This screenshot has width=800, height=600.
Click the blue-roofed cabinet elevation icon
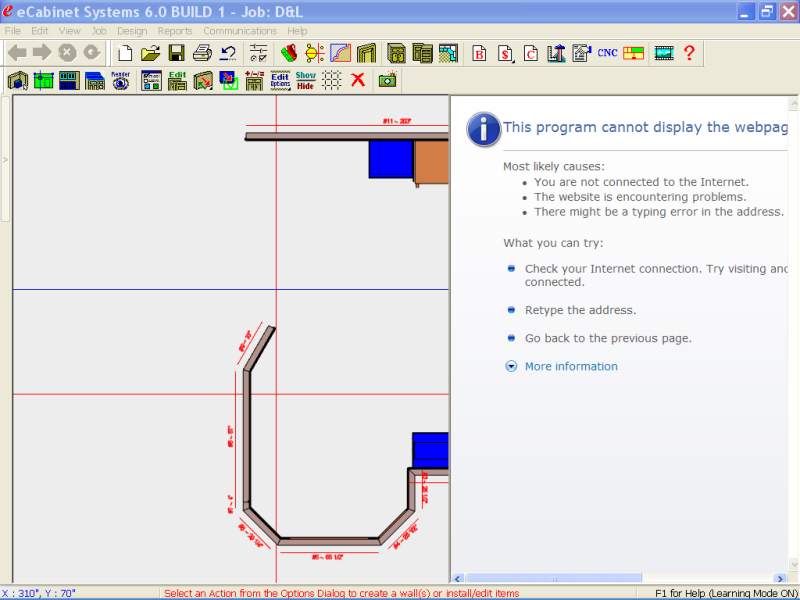[x=95, y=81]
